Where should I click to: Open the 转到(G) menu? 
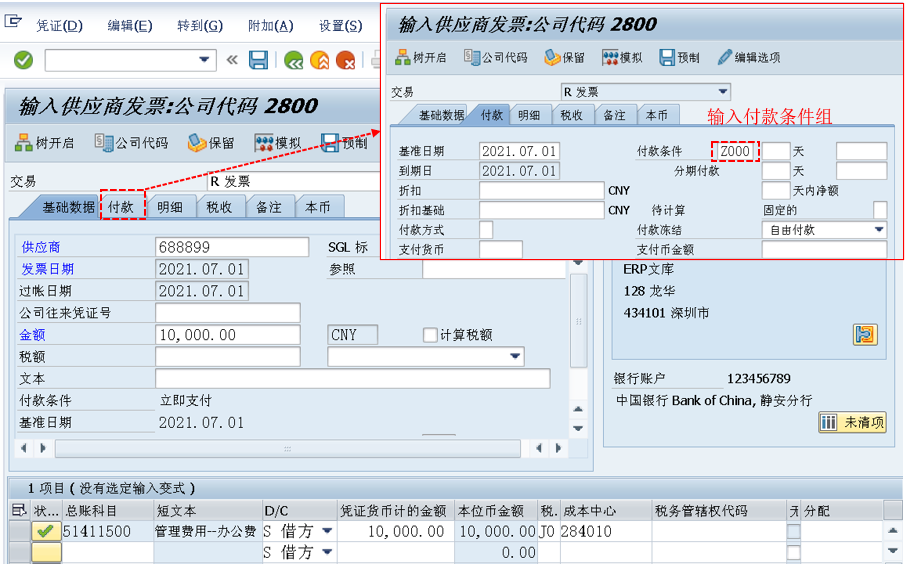tap(200, 26)
